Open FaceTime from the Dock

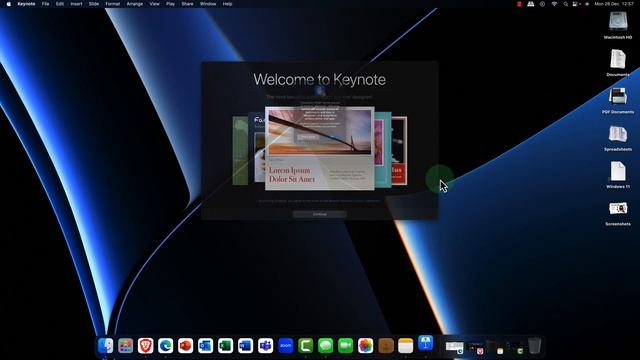click(x=346, y=346)
